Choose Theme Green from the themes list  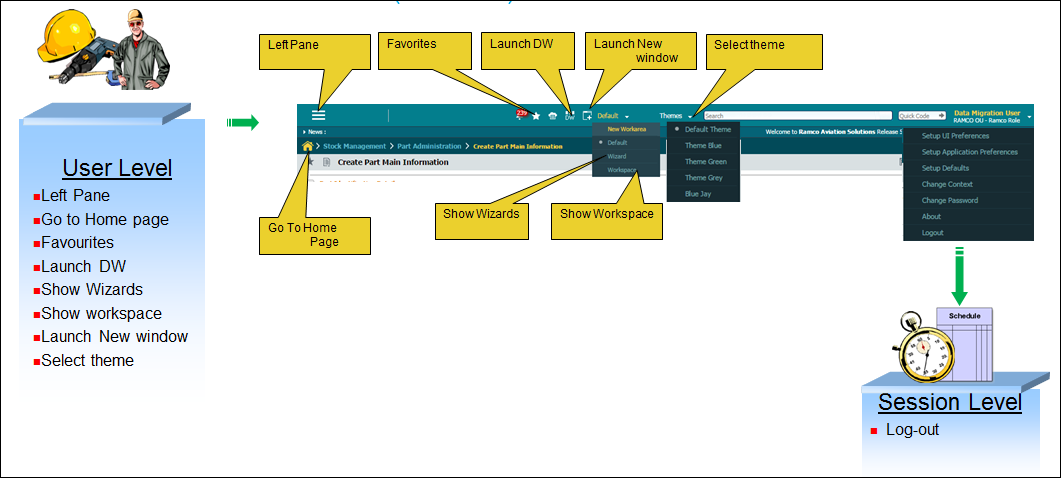coord(705,162)
